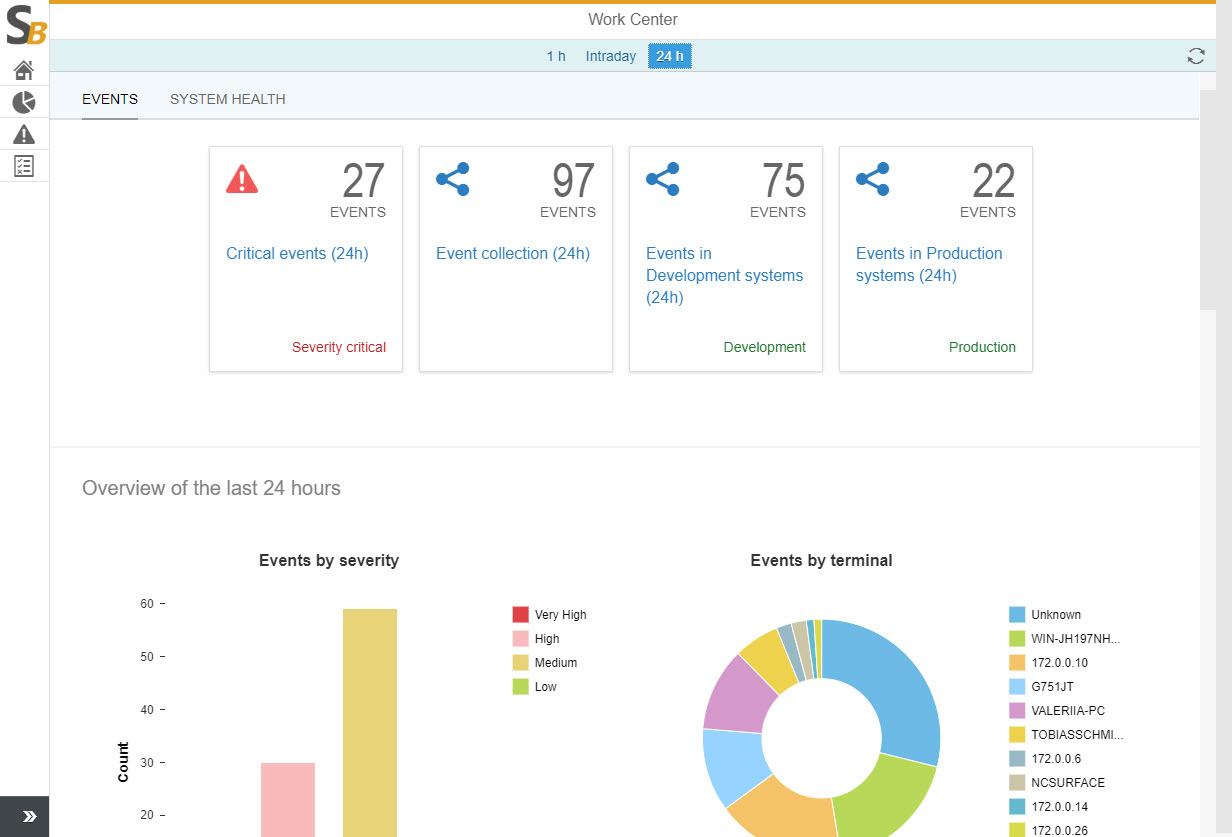Click the share icon on Event collection card
The image size is (1232, 837).
tap(453, 179)
